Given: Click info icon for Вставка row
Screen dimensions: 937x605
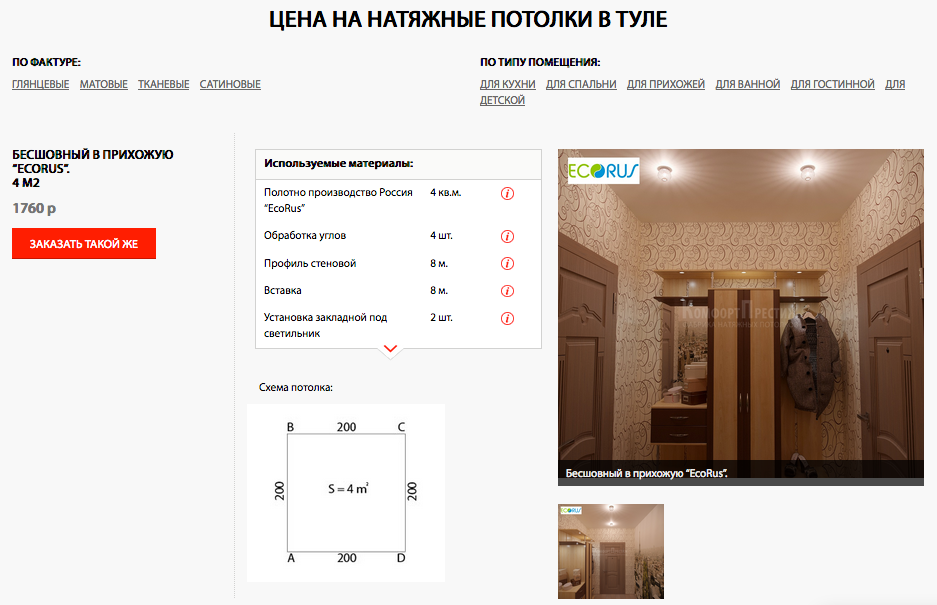Looking at the screenshot, I should (507, 291).
